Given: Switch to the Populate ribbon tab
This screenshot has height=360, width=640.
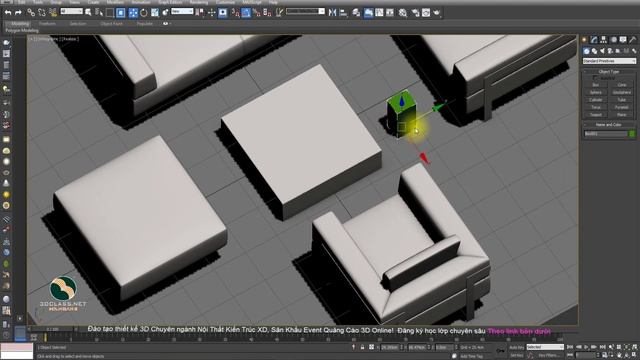Looking at the screenshot, I should [x=144, y=24].
